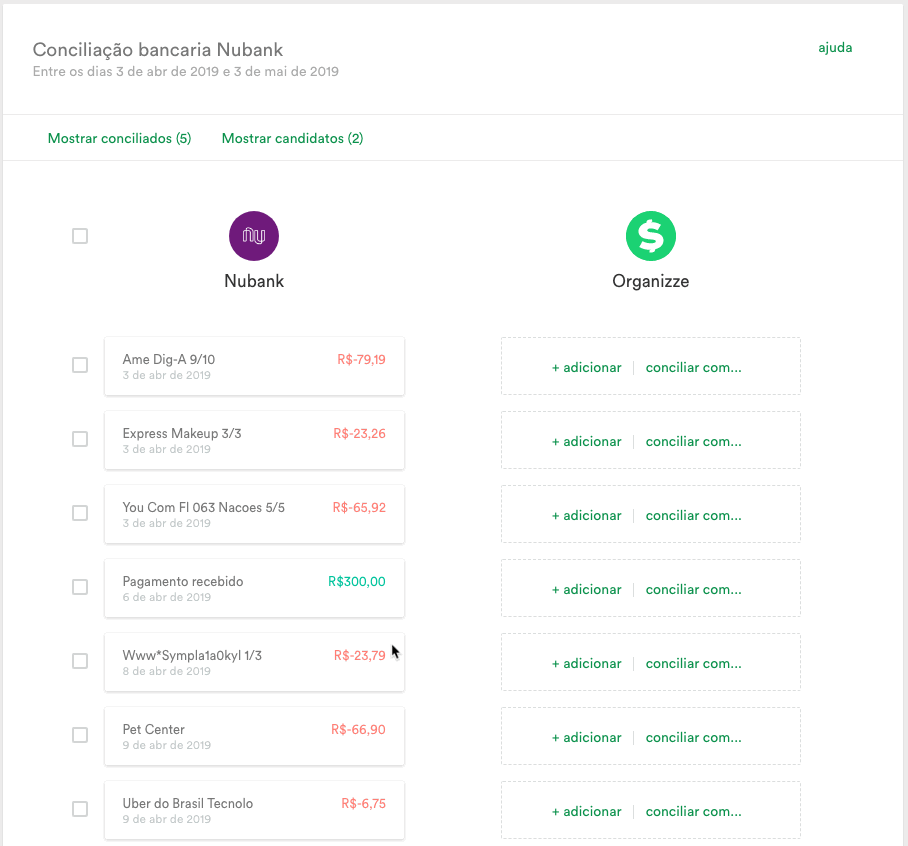The width and height of the screenshot is (908, 846).
Task: Check the Express Makeup 3/3 row checkbox
Action: coord(80,439)
